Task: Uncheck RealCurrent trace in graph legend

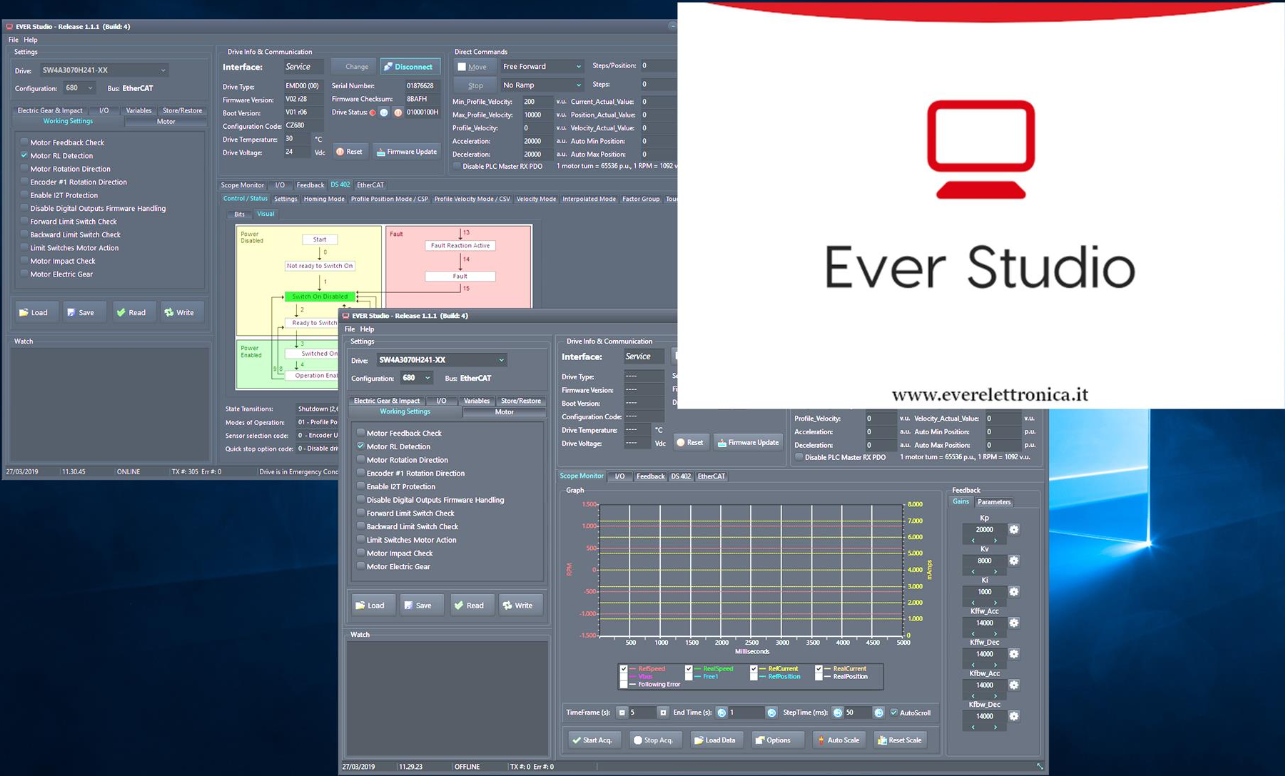Action: 818,669
